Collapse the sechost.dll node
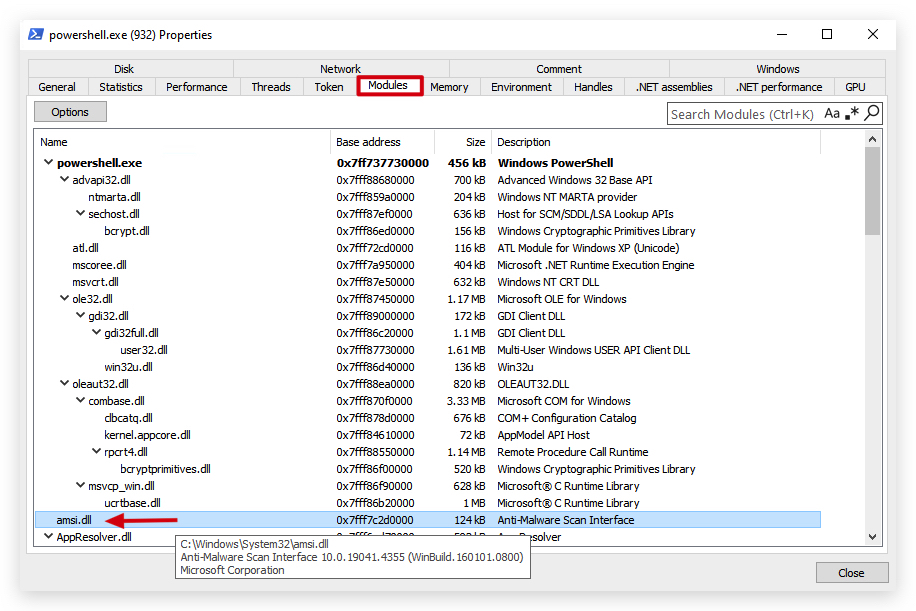Viewport: 916px width, 611px height. (x=81, y=213)
